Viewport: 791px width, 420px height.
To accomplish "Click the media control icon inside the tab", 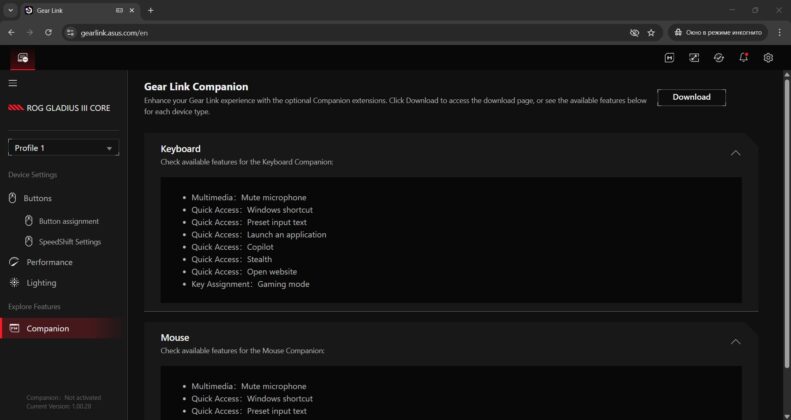I will [x=119, y=10].
